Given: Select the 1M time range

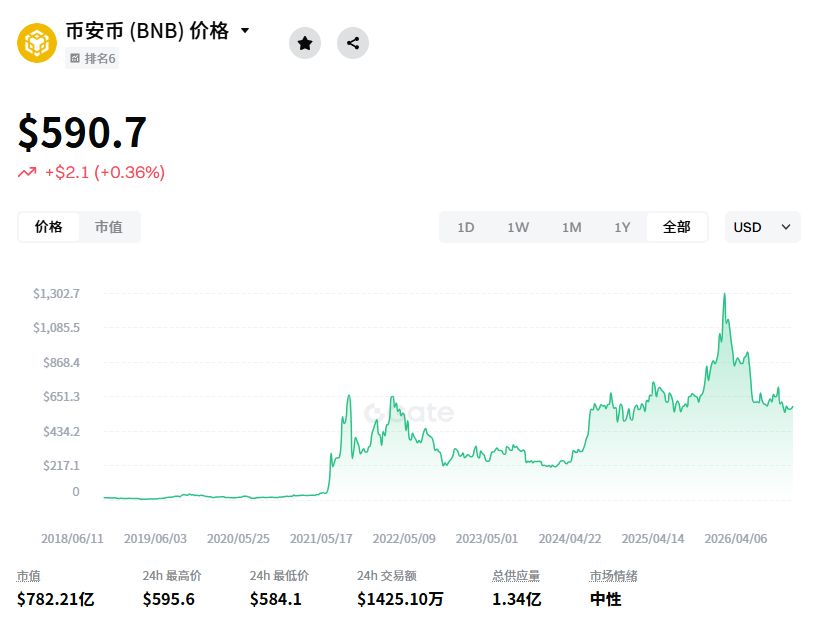Looking at the screenshot, I should click(x=572, y=228).
